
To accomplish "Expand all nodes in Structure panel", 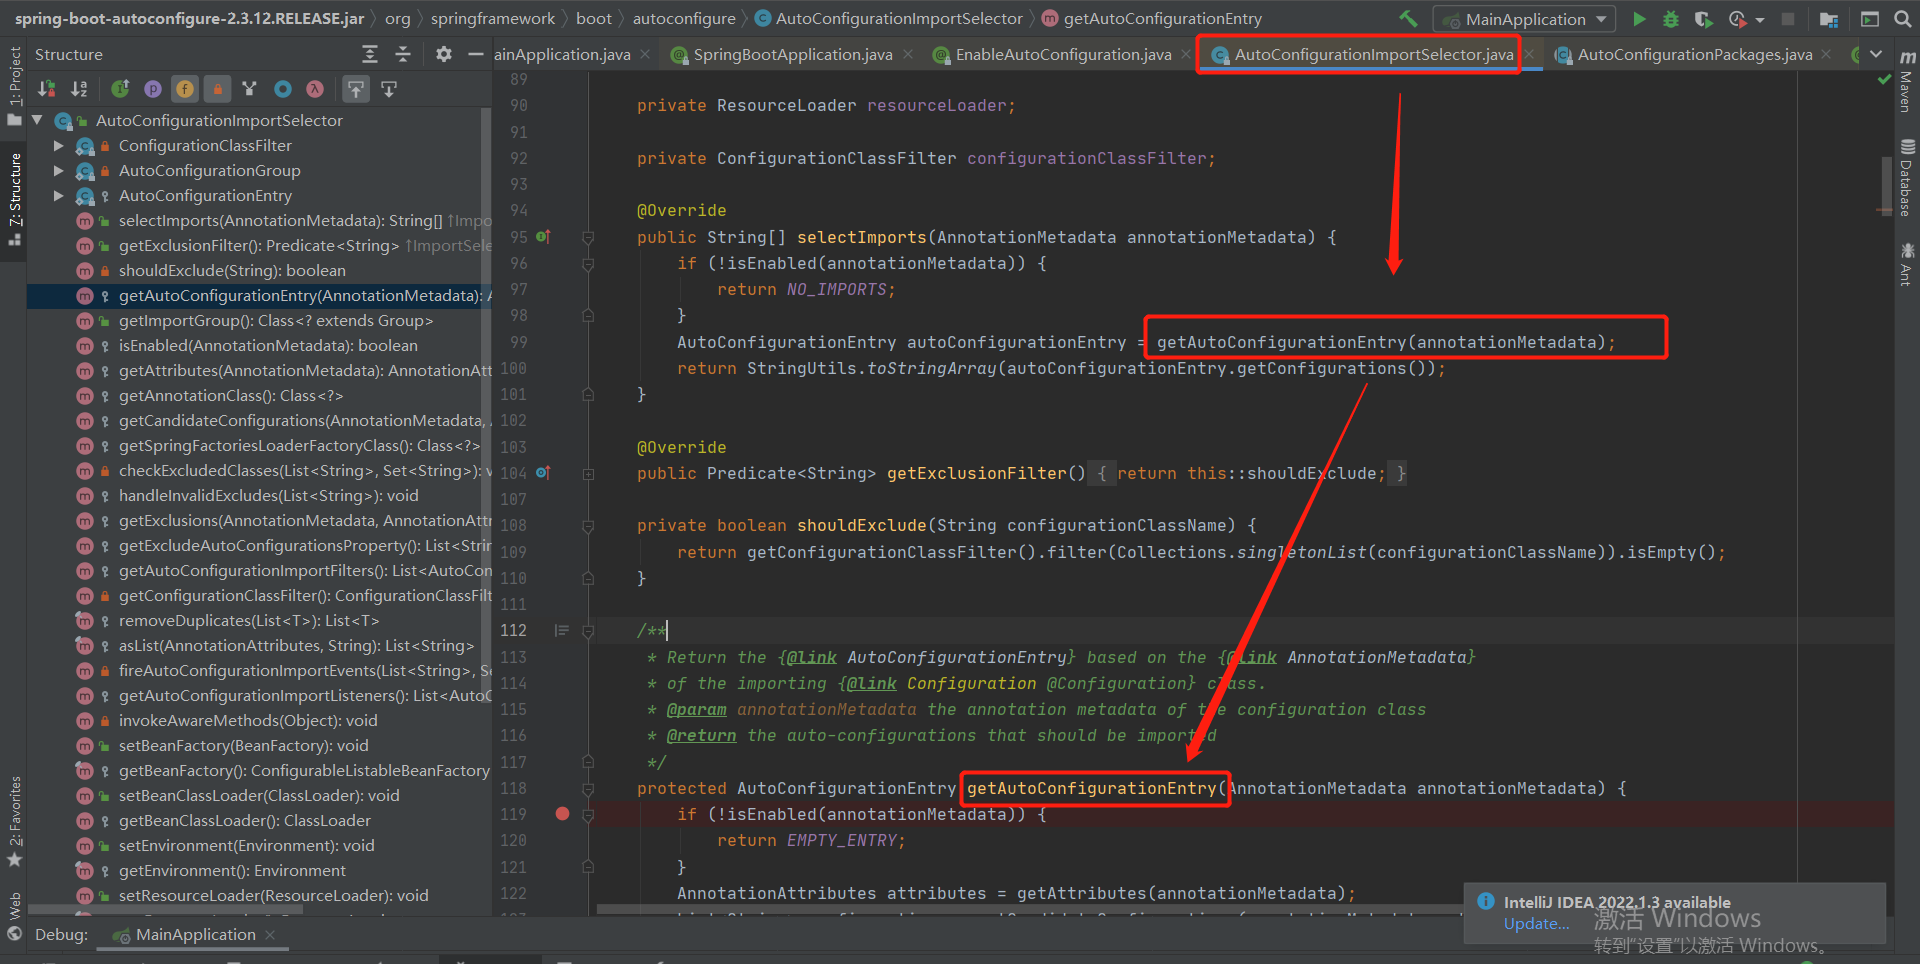I will (x=370, y=54).
